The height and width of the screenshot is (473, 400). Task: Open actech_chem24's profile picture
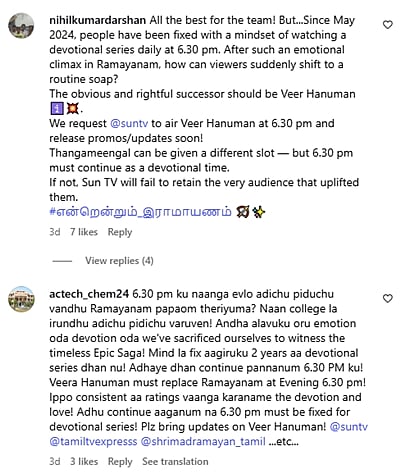tap(21, 299)
